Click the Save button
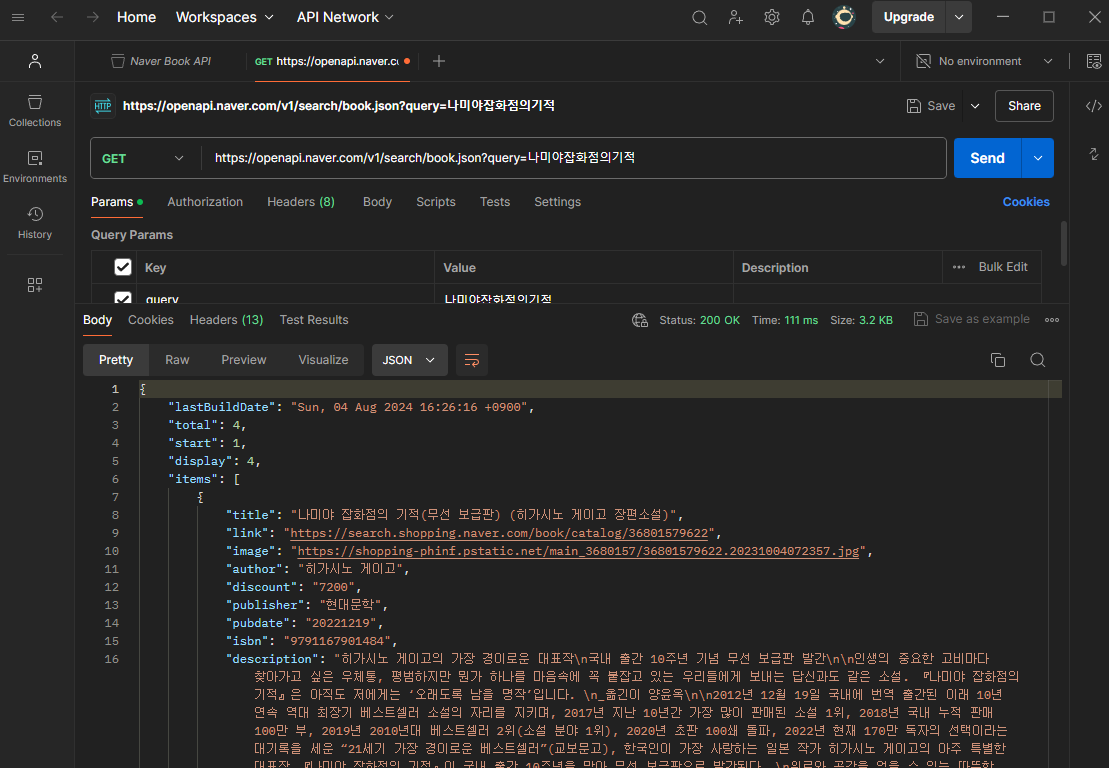Screen dimensions: 1109x768 click(x=931, y=106)
